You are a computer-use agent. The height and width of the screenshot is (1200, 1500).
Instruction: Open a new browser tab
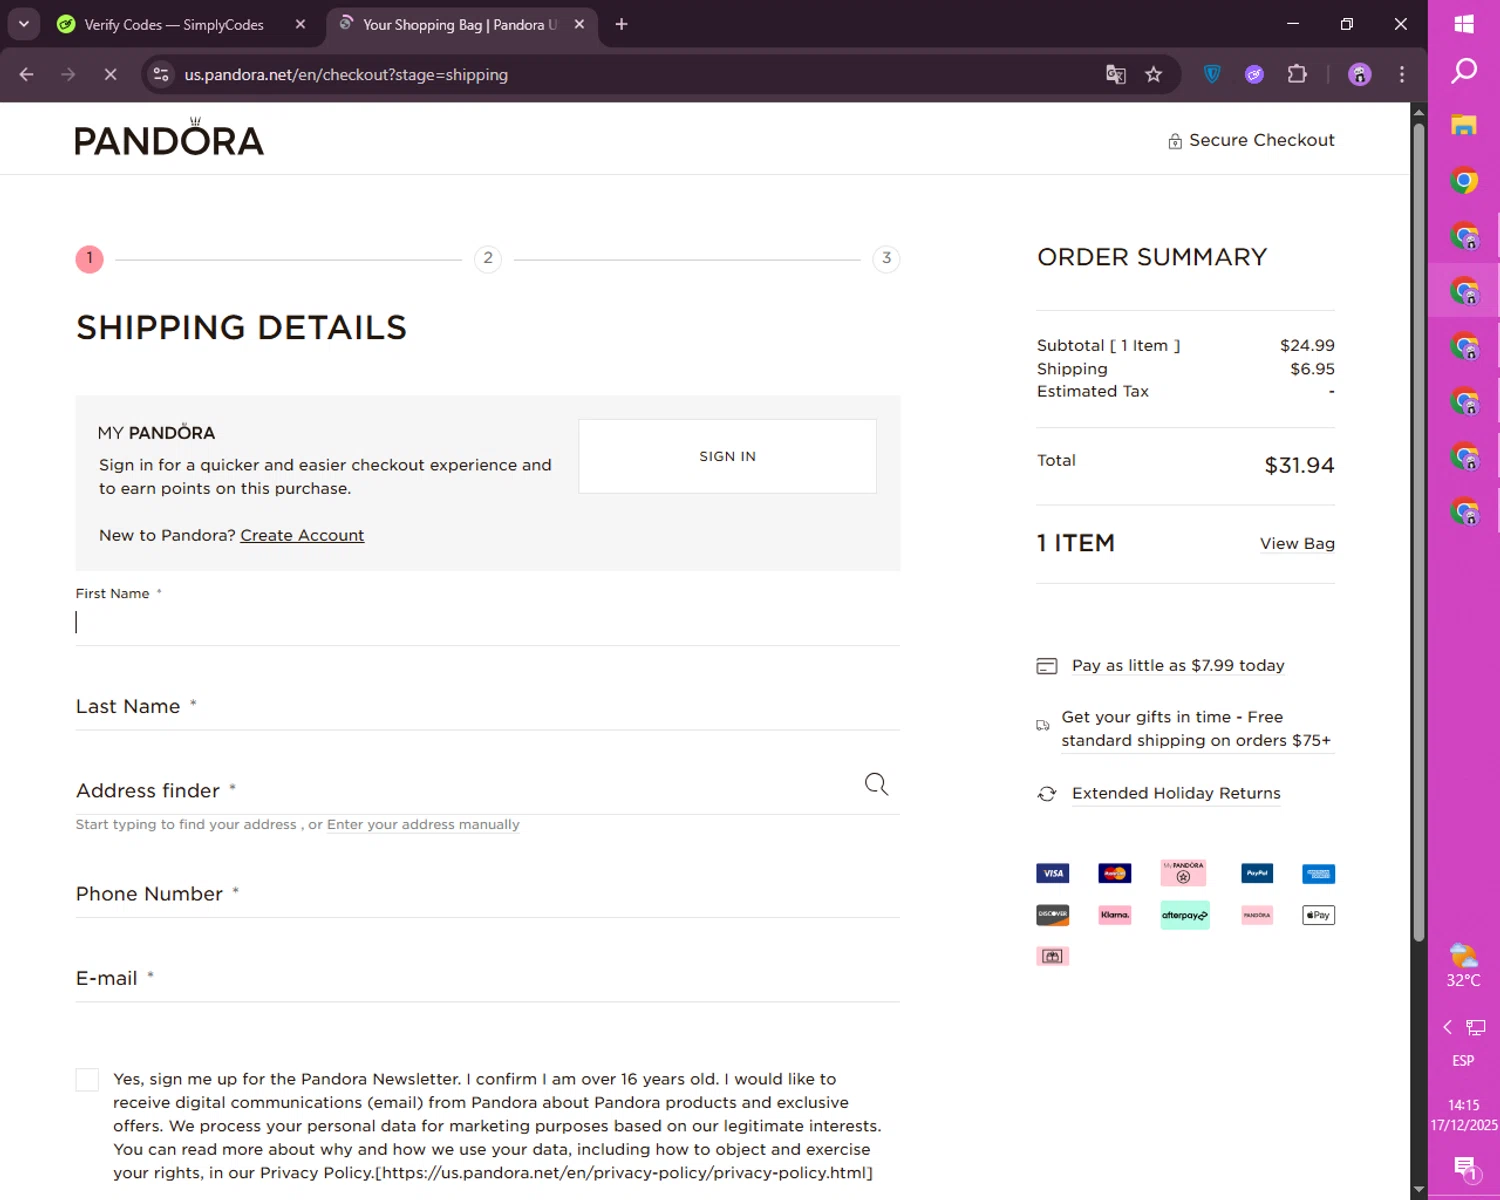click(x=621, y=24)
